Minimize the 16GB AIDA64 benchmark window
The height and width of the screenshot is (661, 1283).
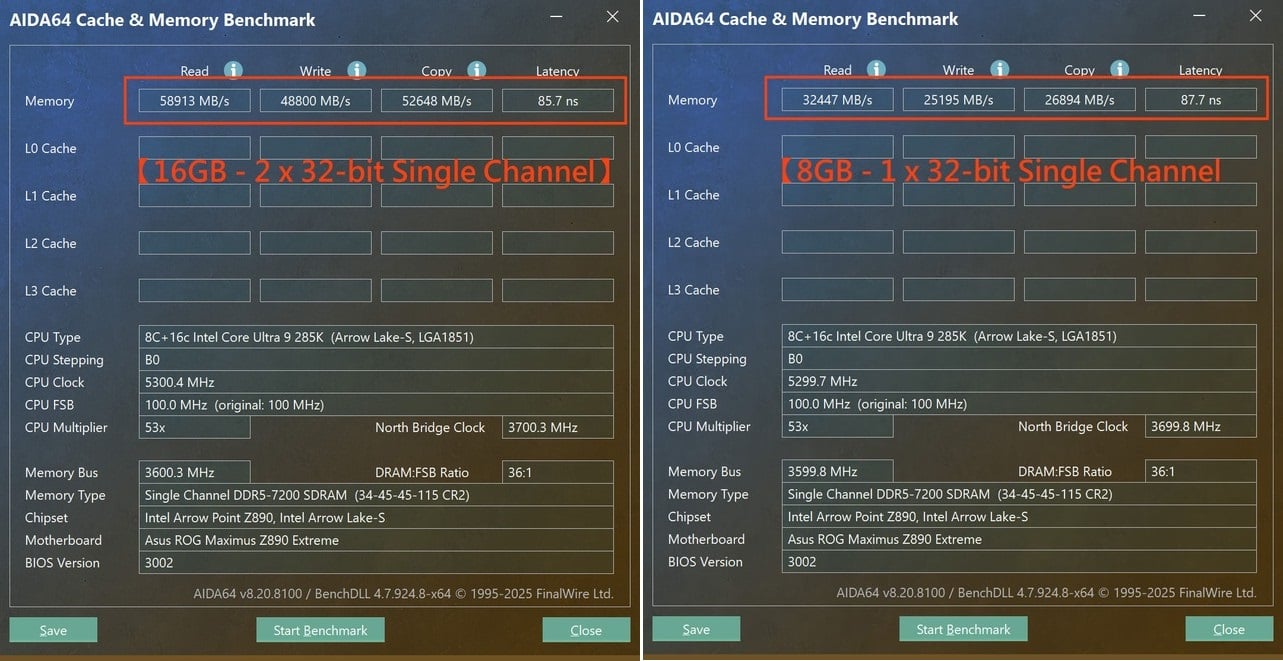click(x=556, y=17)
